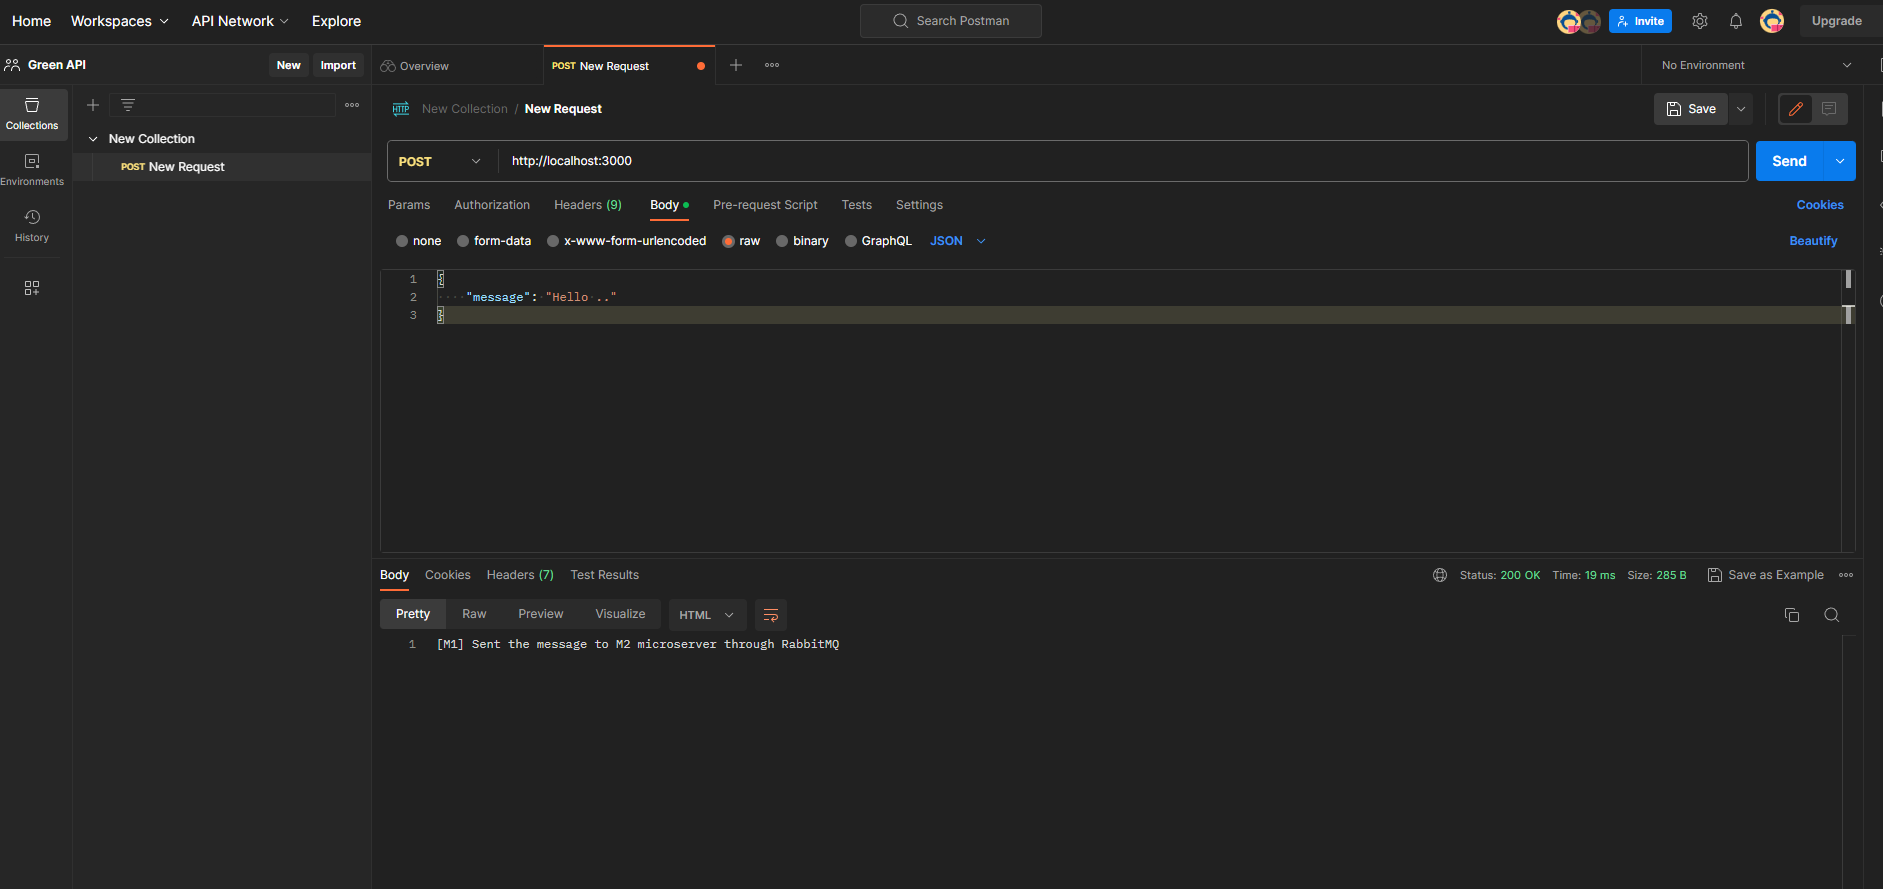Click the Upgrade button
1883x889 pixels.
tap(1837, 21)
